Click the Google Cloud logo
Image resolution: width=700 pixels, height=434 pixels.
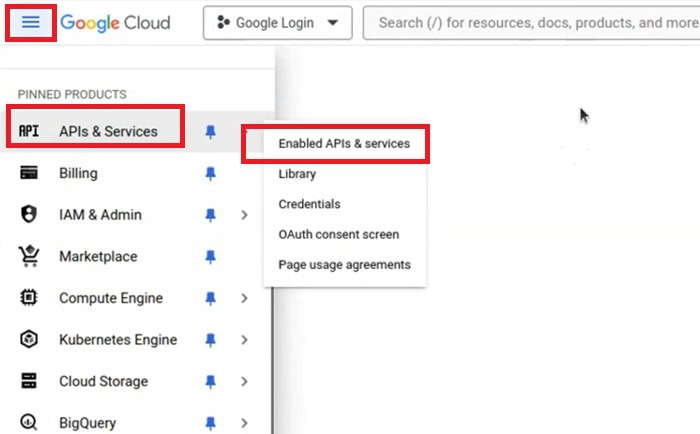[x=115, y=23]
